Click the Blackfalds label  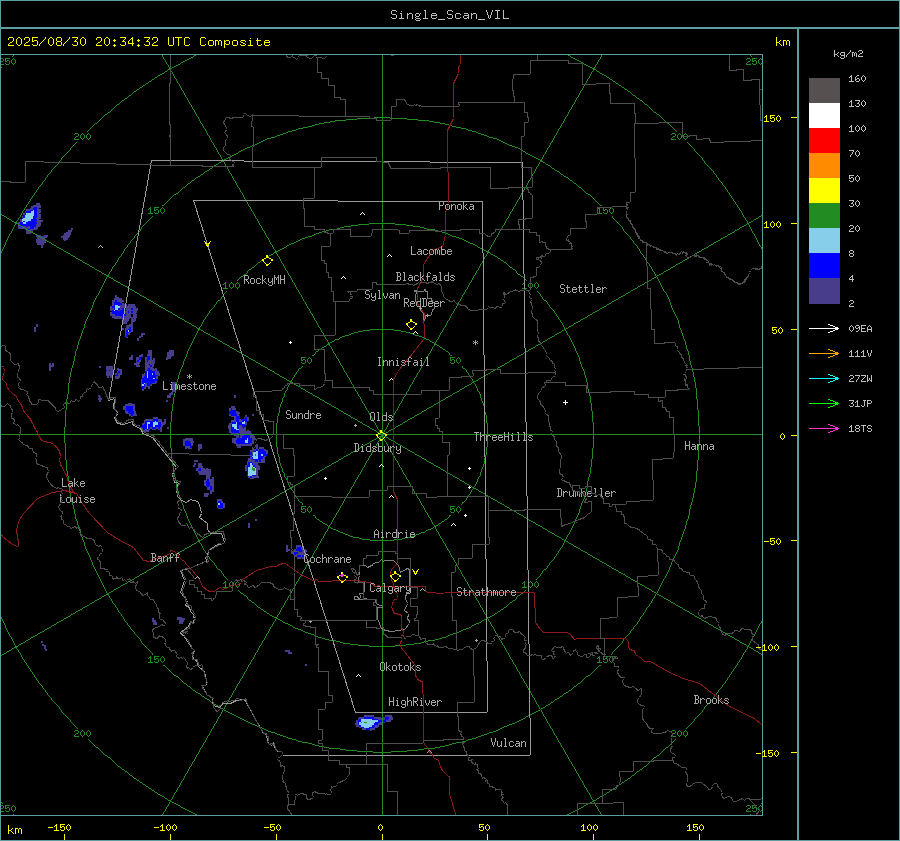click(x=425, y=277)
